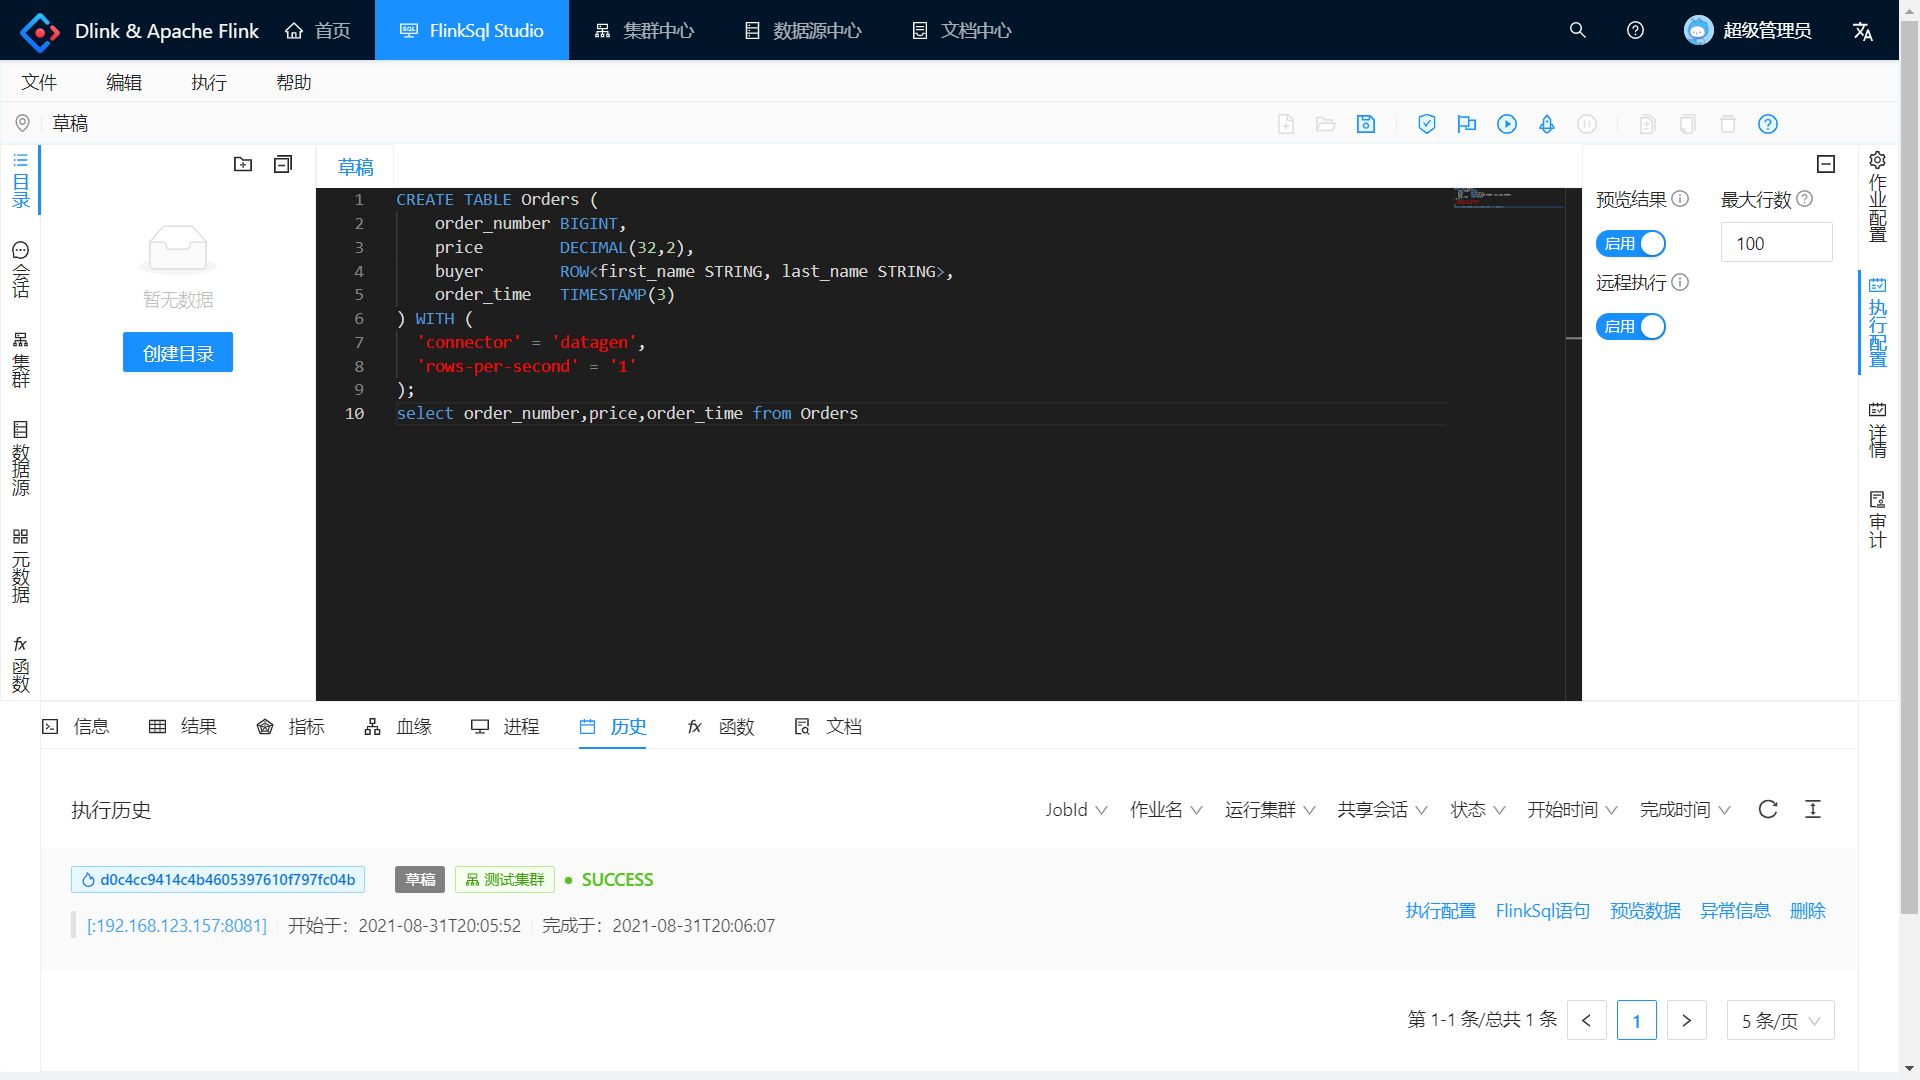Switch to the 结果 tab
Image resolution: width=1920 pixels, height=1080 pixels.
183,726
